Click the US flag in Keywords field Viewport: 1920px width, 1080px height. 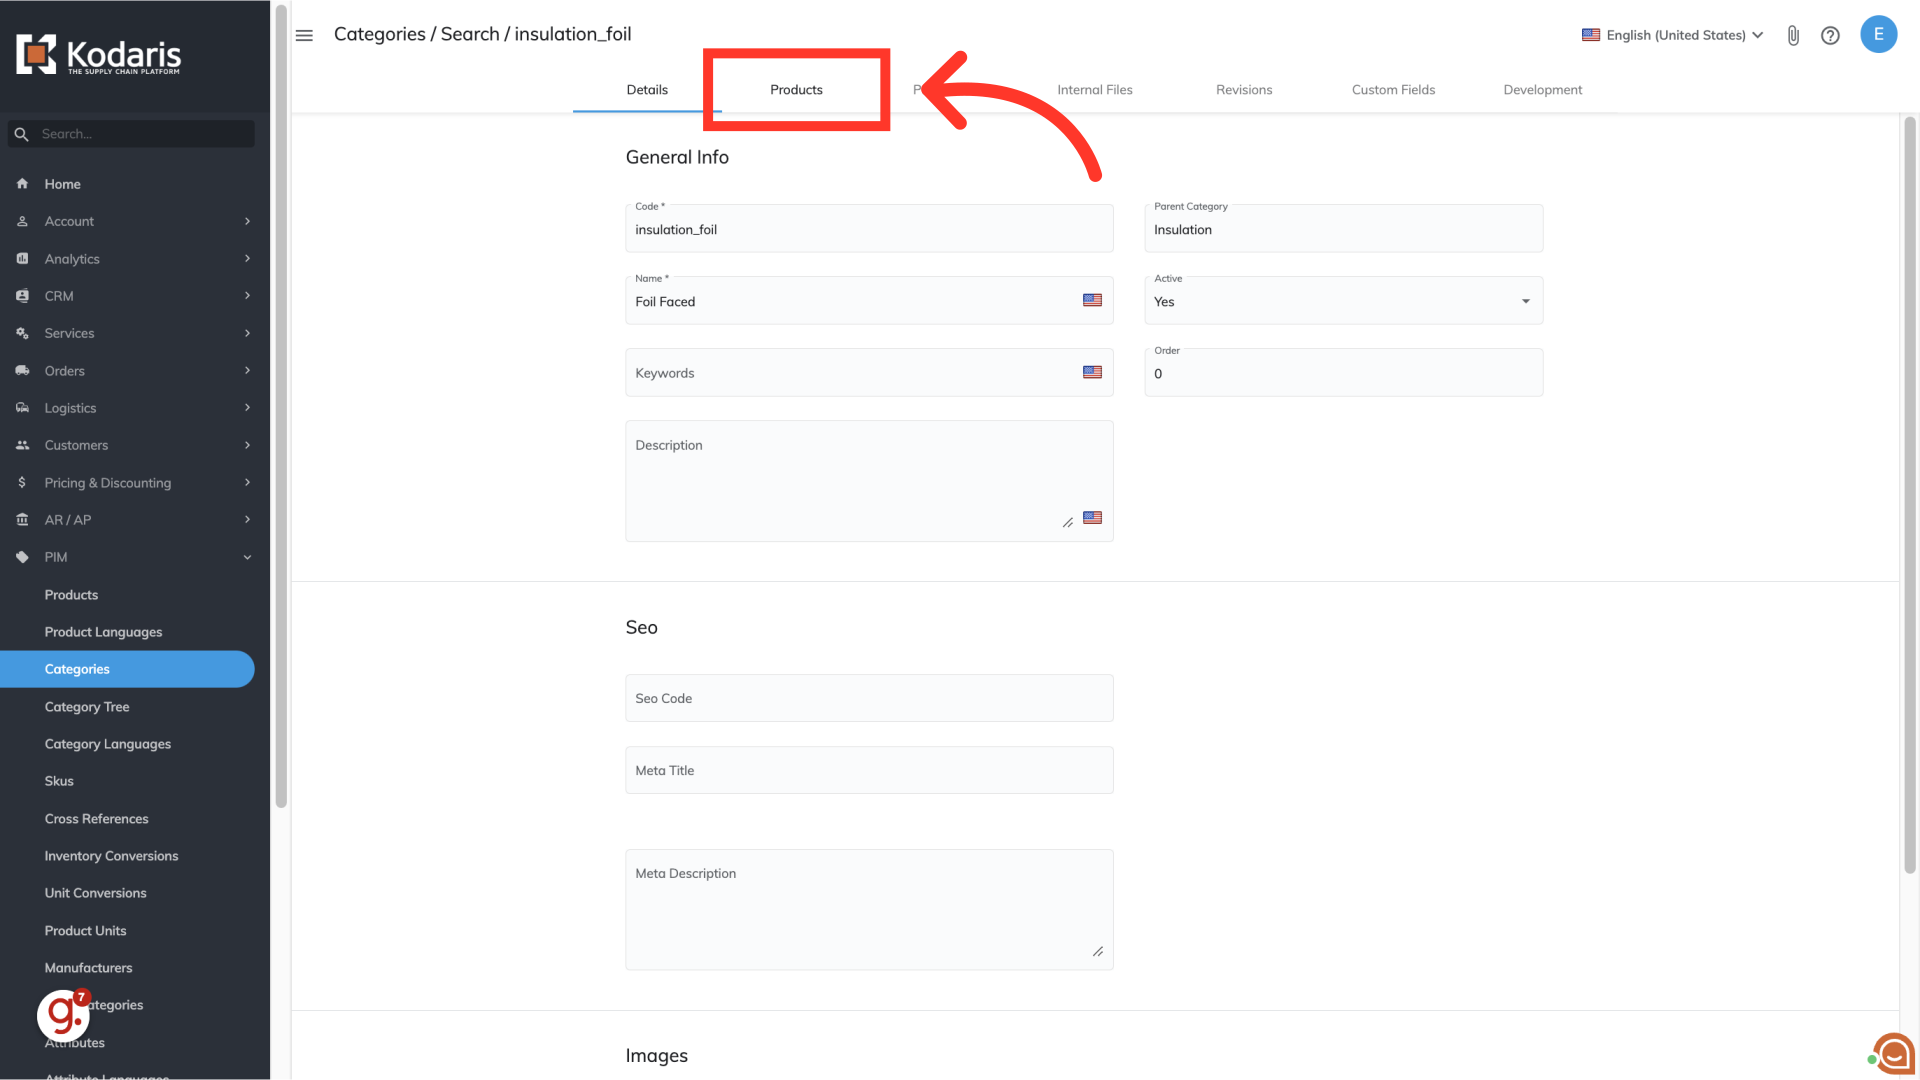tap(1092, 372)
